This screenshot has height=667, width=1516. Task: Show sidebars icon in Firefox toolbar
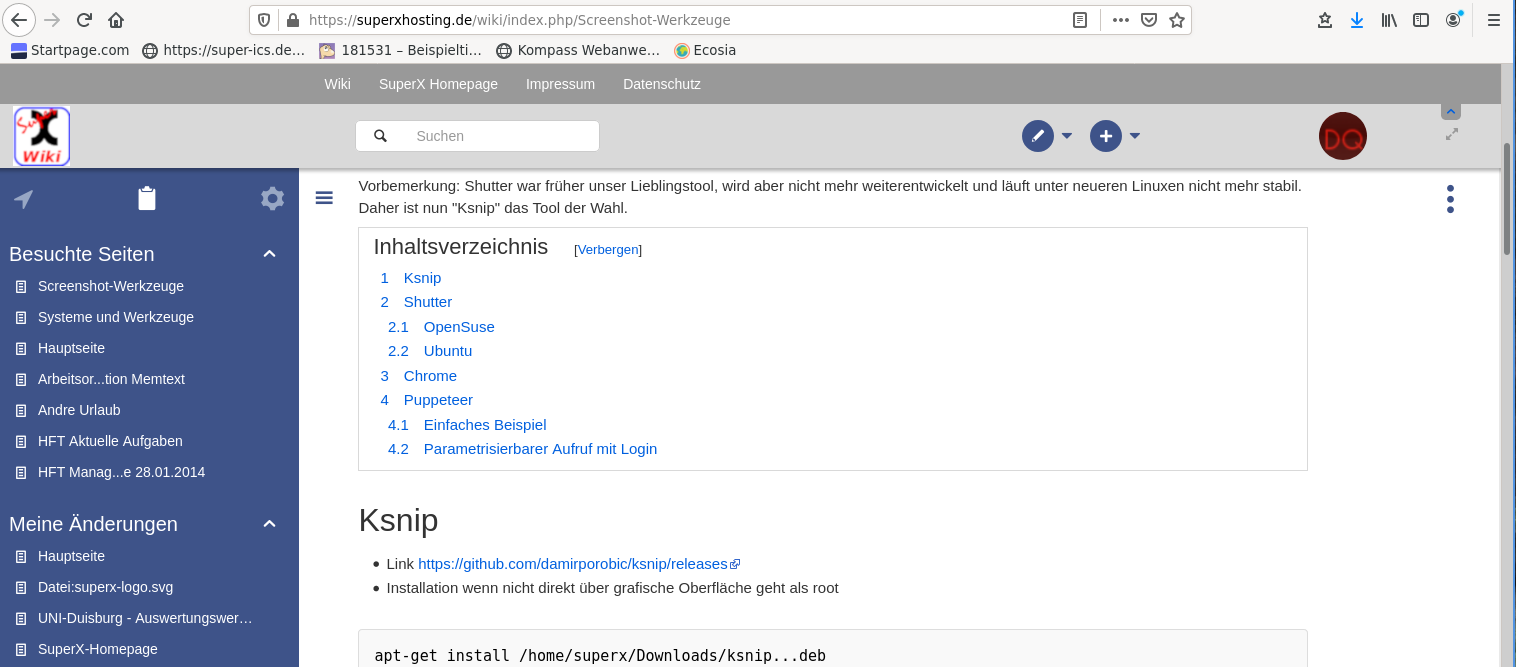[x=1421, y=20]
